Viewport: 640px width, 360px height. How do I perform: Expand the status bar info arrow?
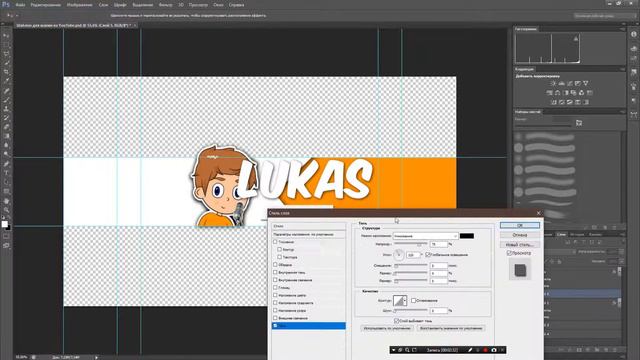coord(96,357)
